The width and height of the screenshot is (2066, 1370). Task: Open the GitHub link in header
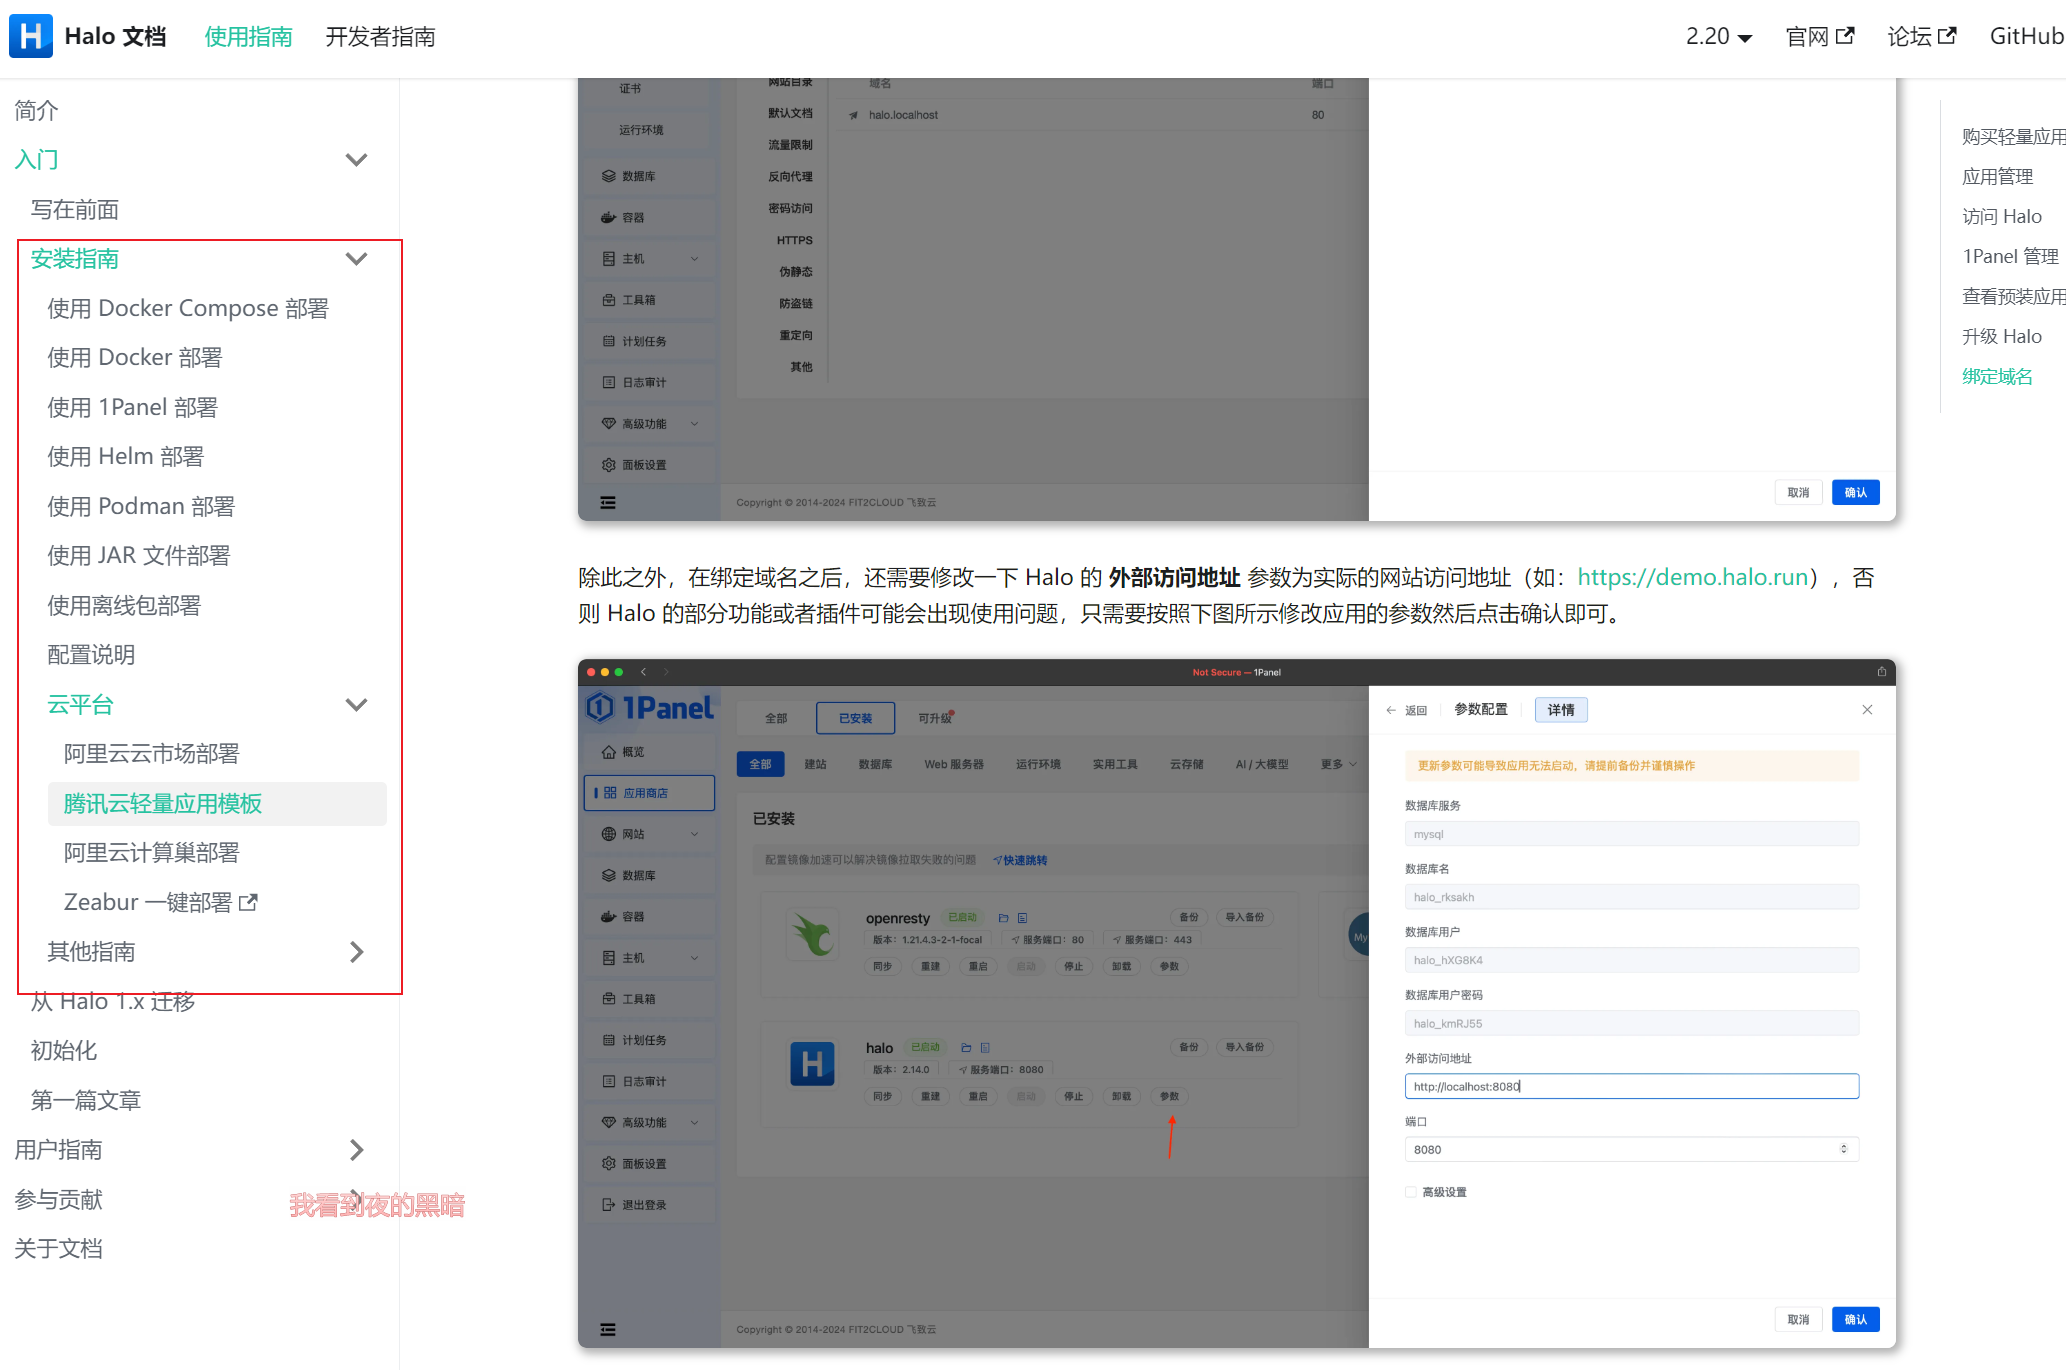pos(2026,36)
